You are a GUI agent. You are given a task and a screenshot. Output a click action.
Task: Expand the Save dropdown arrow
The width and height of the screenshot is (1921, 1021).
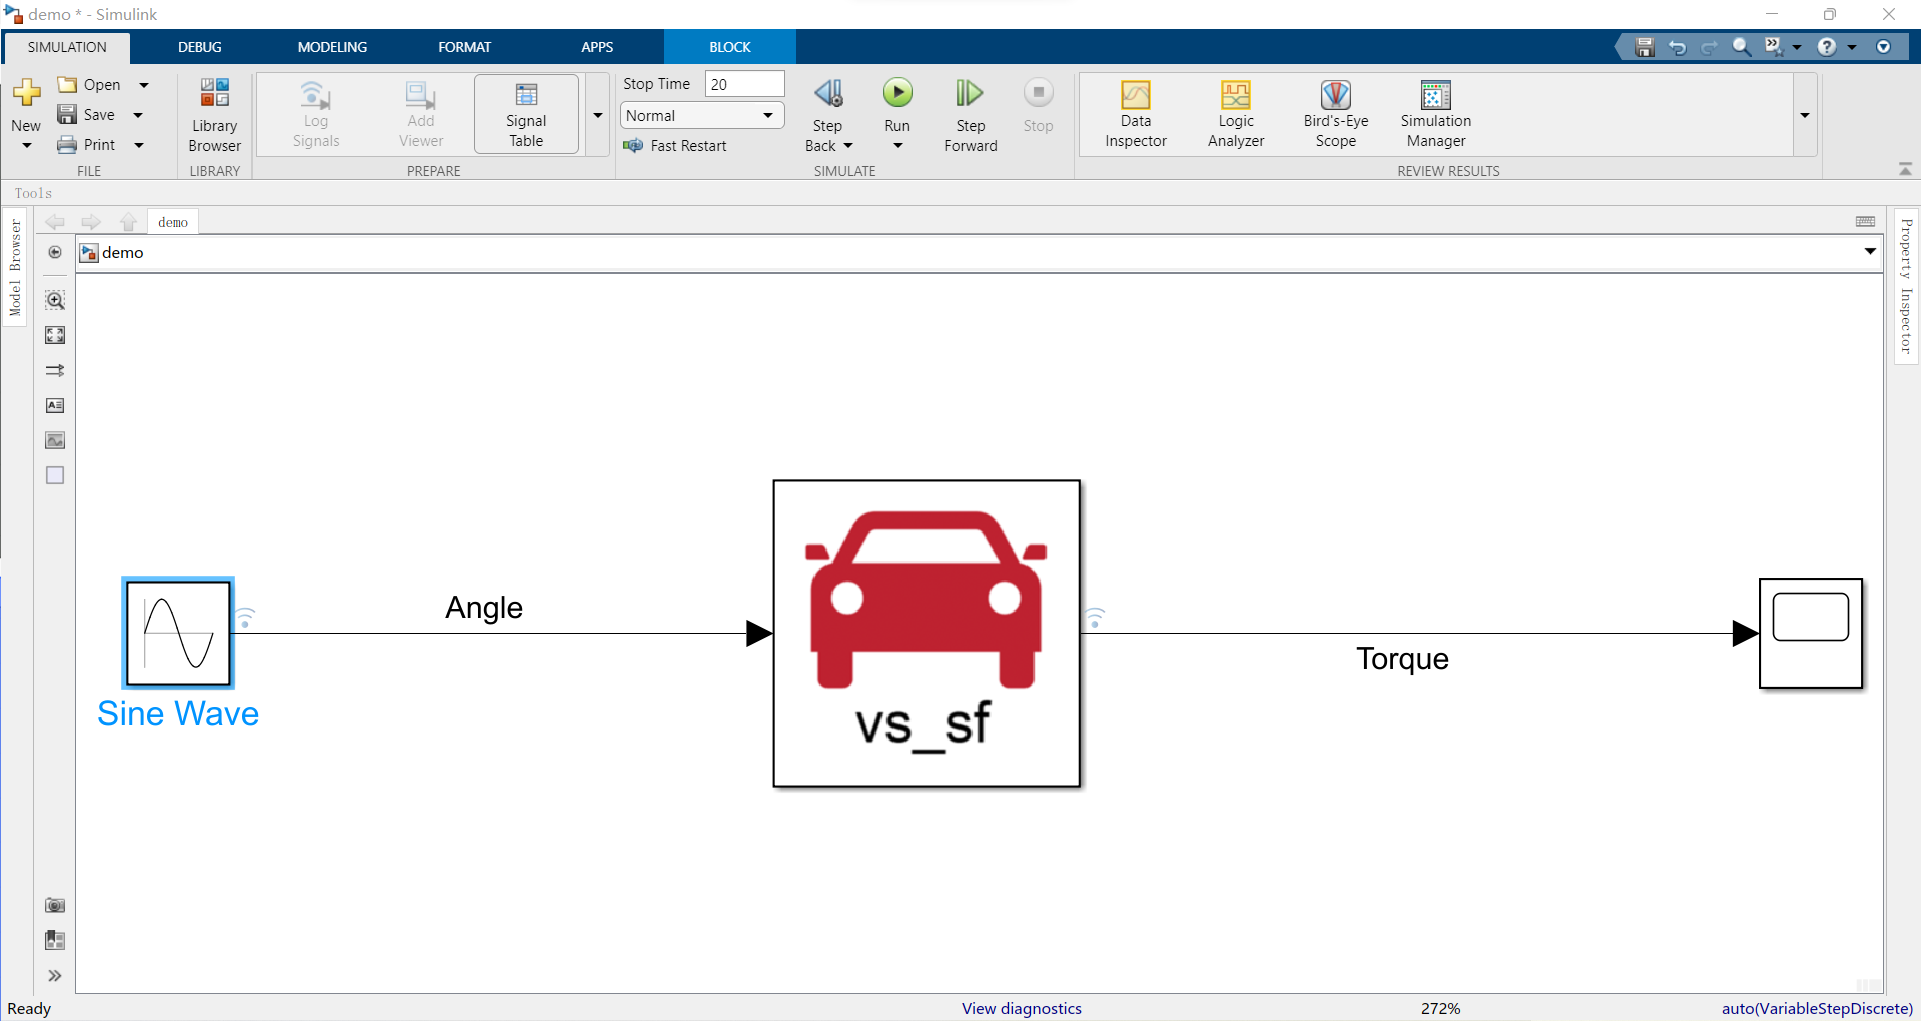[x=138, y=115]
